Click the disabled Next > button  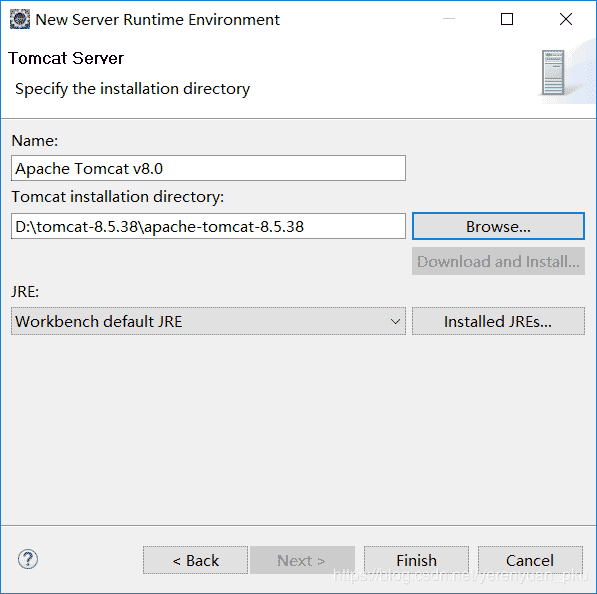point(302,560)
